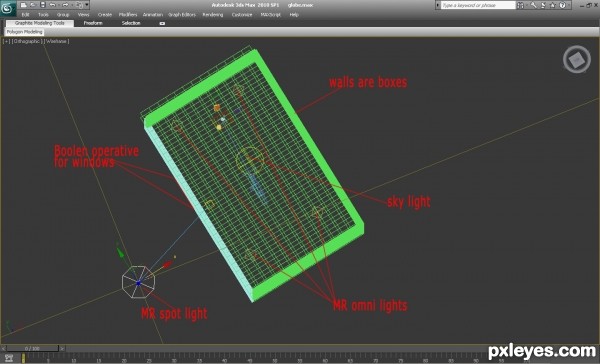Click the 3ds Max application logo button
600x364 pixels.
click(x=8, y=8)
